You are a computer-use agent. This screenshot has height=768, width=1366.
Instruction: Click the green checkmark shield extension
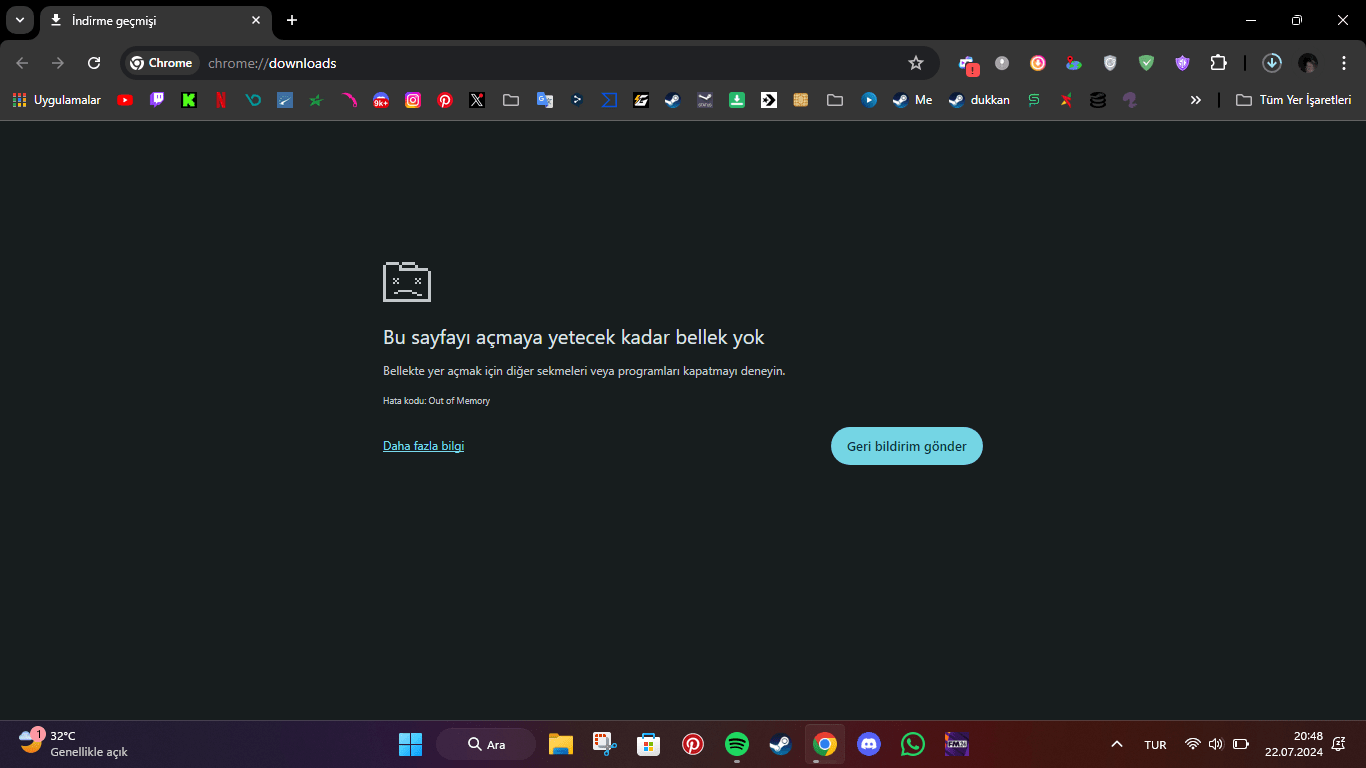point(1146,63)
